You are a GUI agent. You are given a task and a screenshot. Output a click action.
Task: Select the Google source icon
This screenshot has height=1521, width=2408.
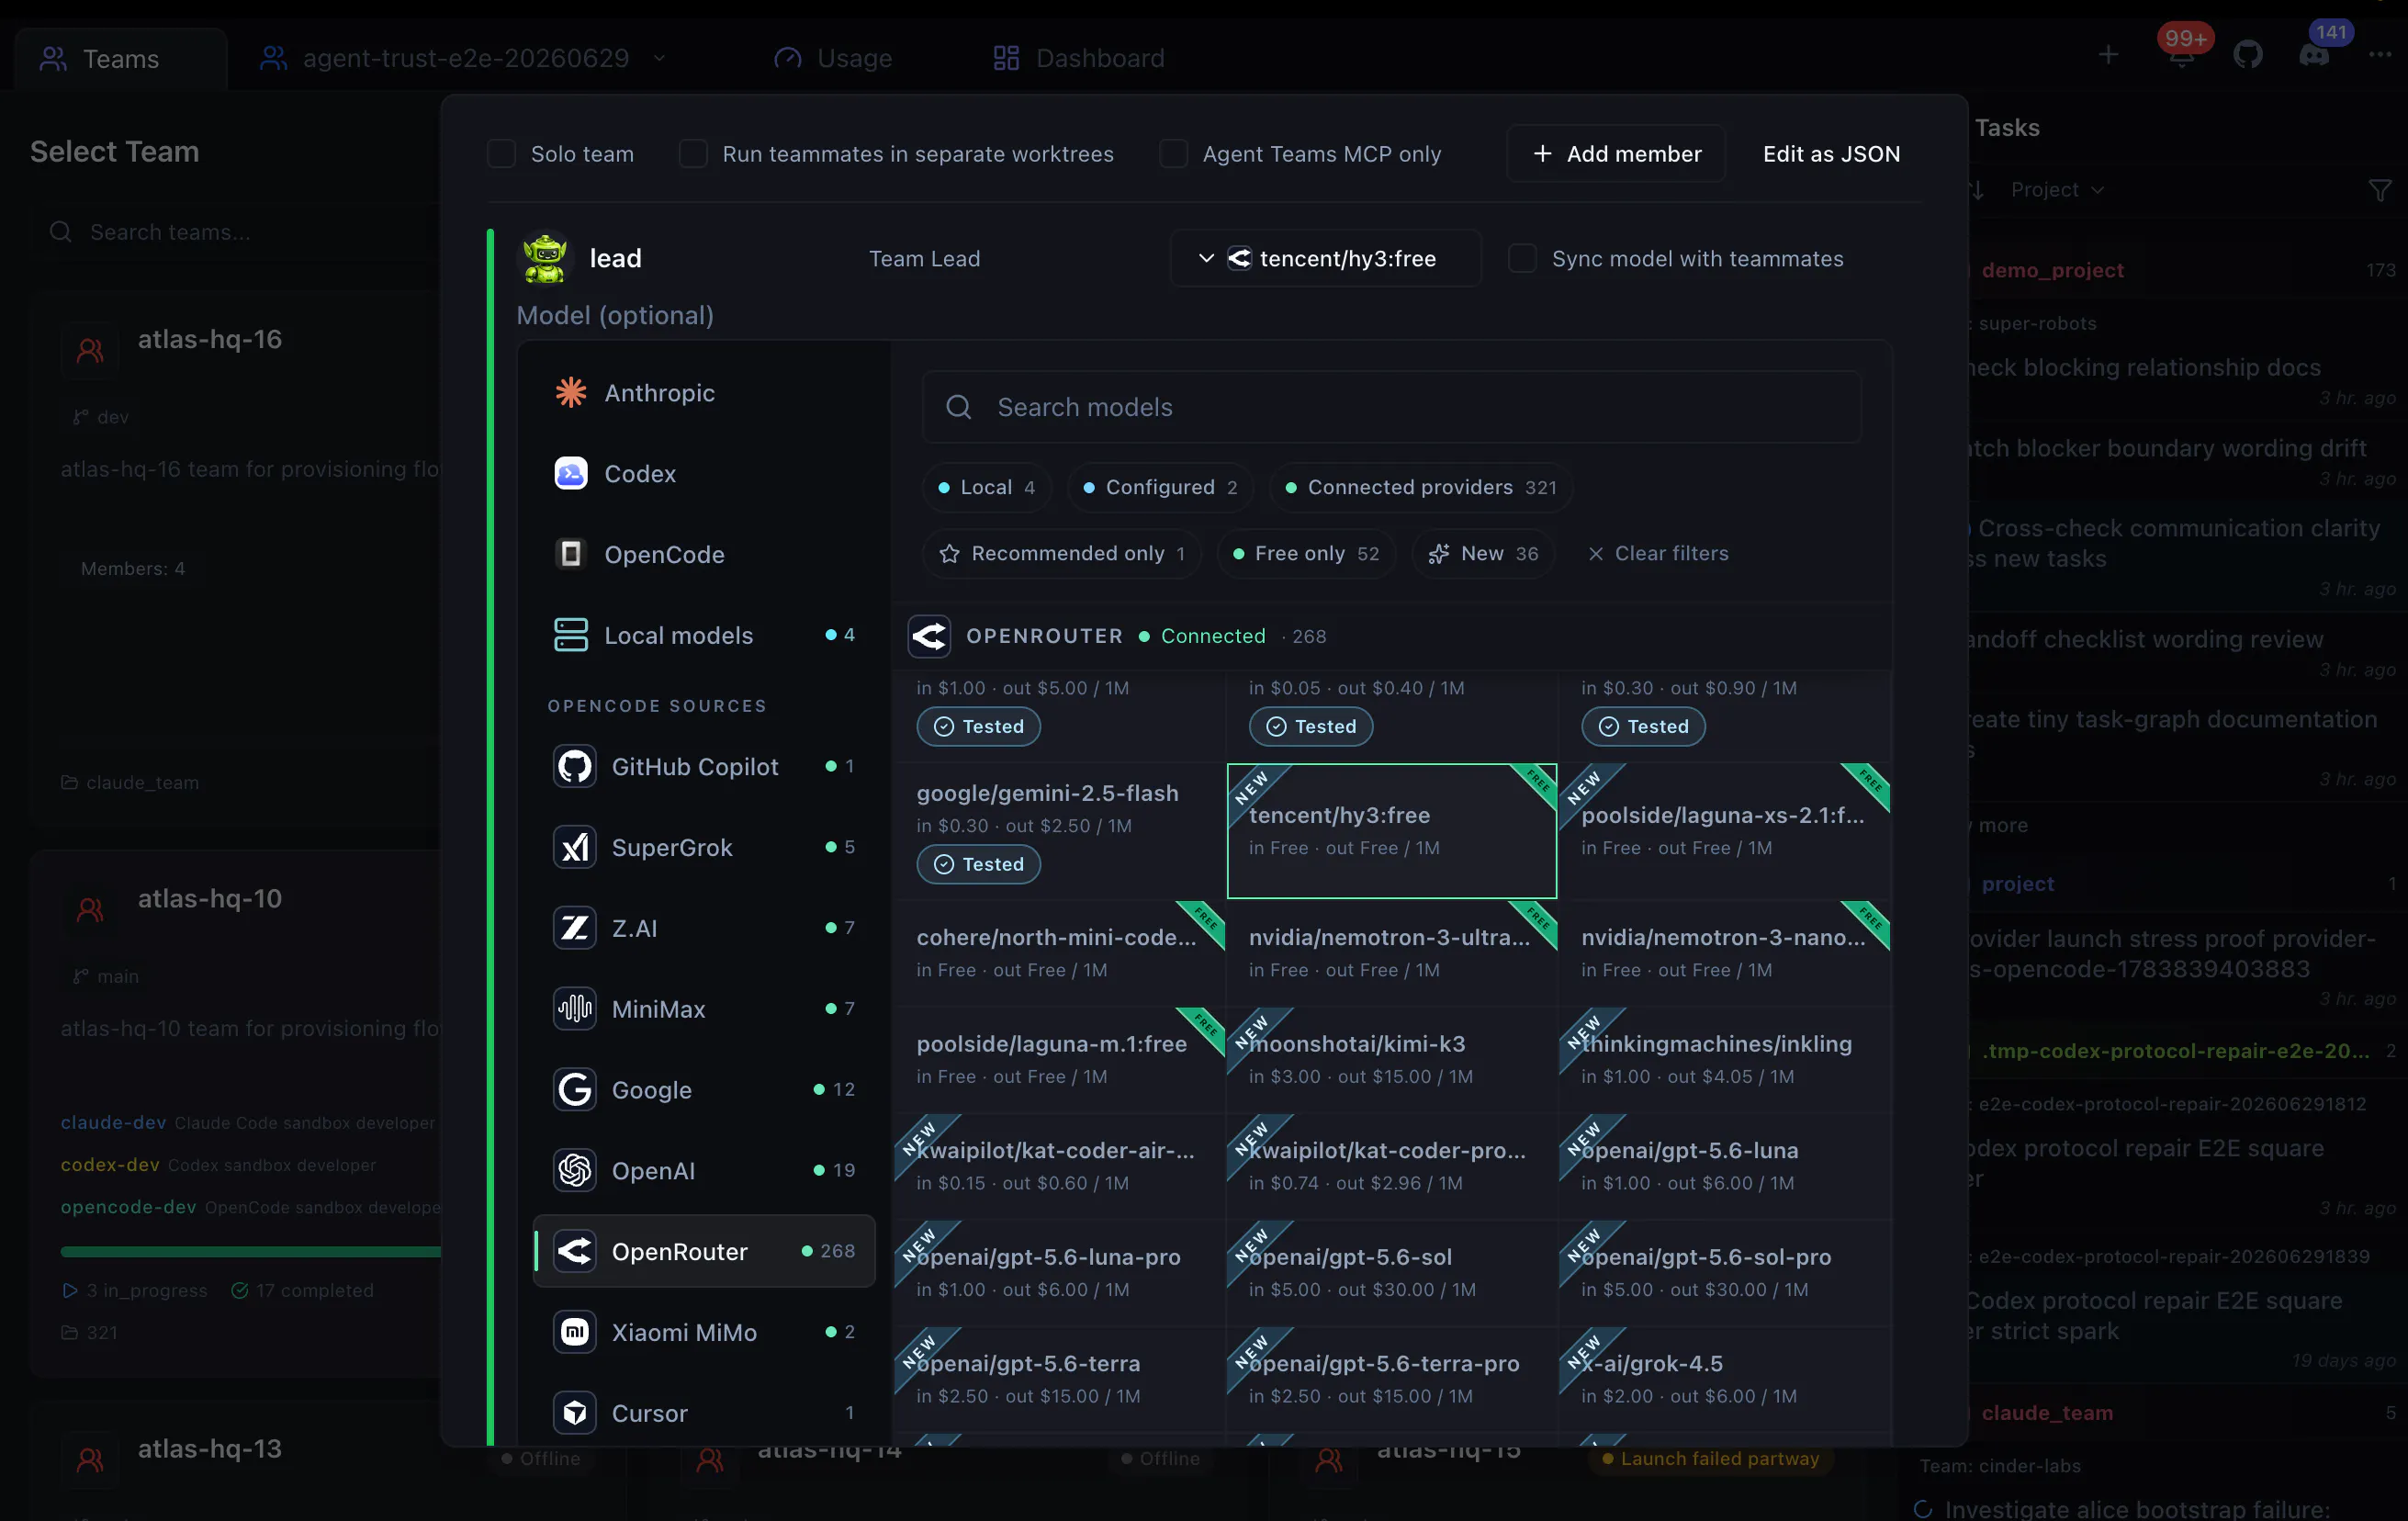[575, 1090]
